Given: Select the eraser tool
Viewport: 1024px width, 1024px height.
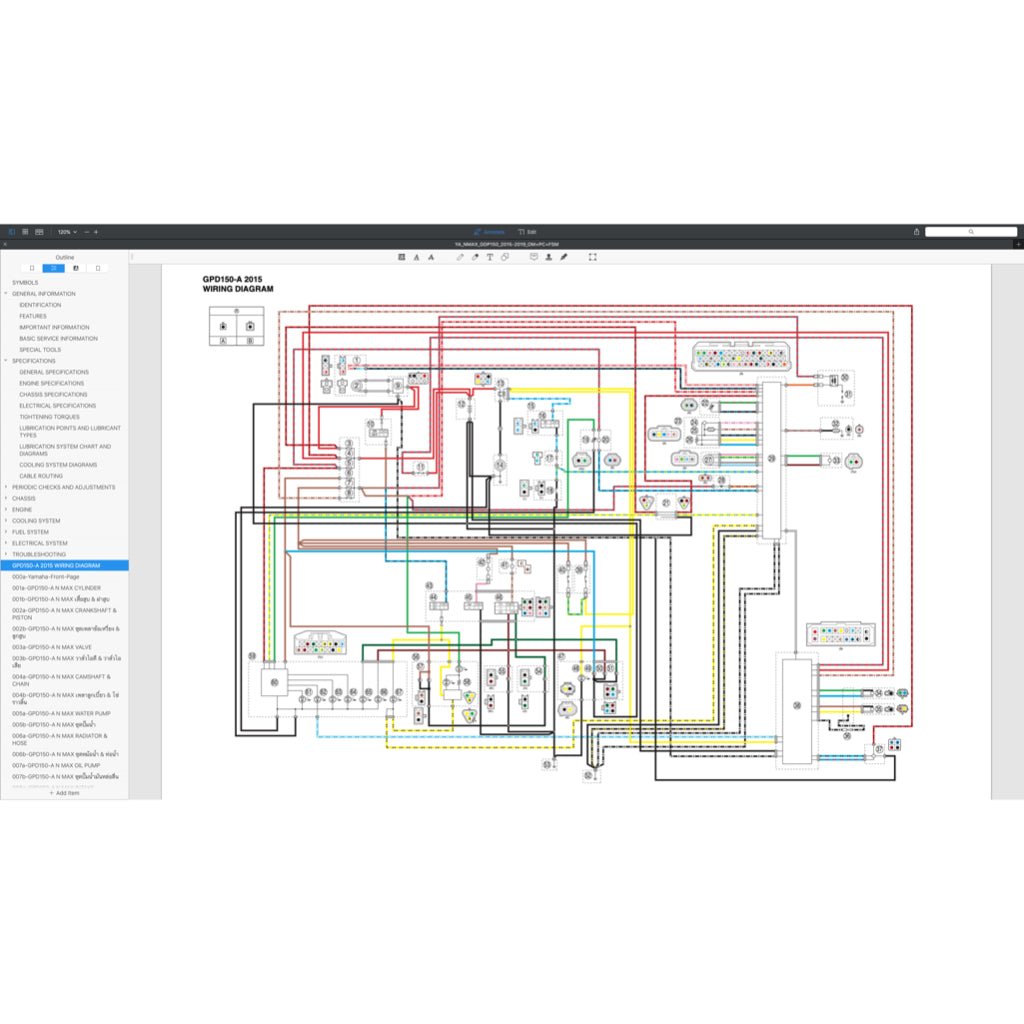Looking at the screenshot, I should [x=475, y=257].
